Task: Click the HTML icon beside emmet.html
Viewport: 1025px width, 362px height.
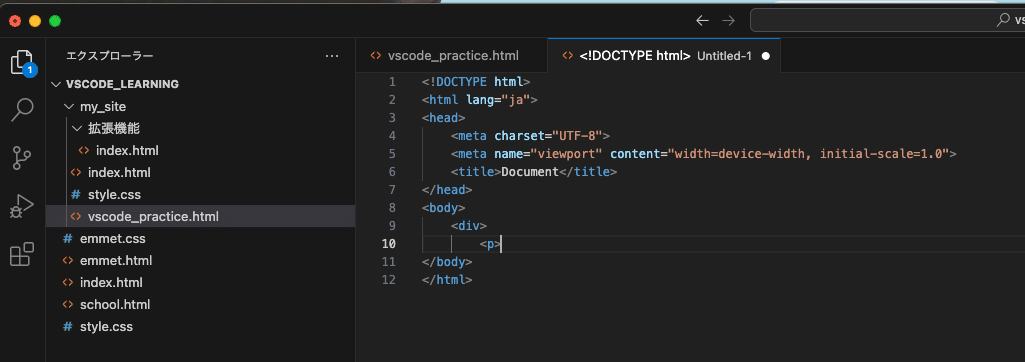Action: 67,261
